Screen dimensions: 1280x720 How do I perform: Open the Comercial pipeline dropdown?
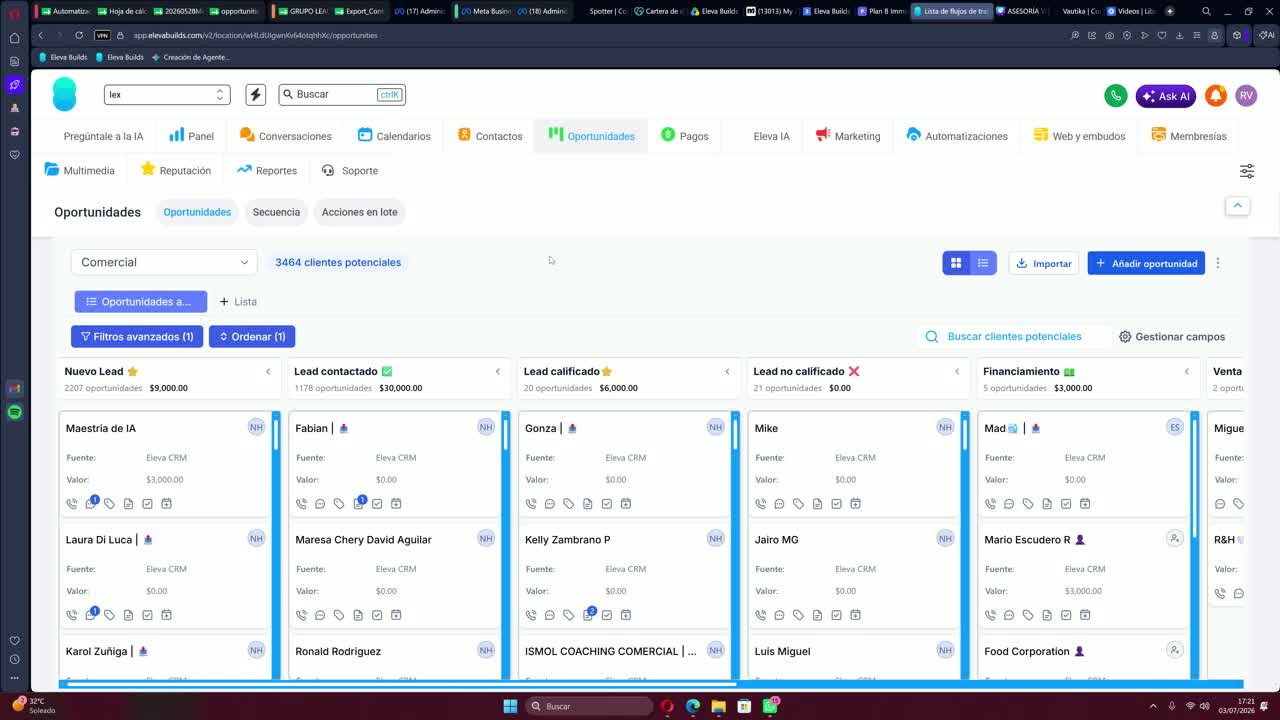(164, 262)
